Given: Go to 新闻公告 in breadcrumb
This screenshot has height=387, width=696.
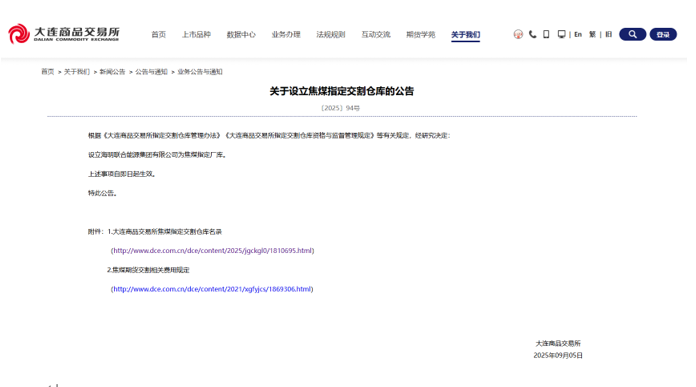Looking at the screenshot, I should pyautogui.click(x=112, y=71).
